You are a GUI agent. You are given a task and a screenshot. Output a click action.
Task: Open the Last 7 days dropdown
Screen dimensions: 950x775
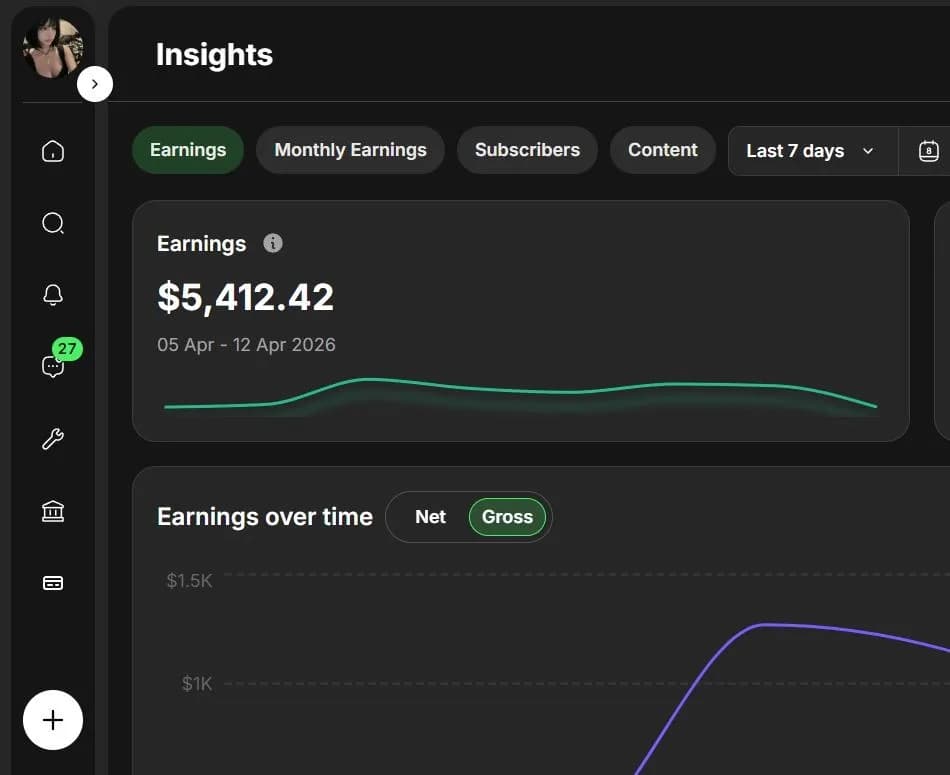[811, 151]
